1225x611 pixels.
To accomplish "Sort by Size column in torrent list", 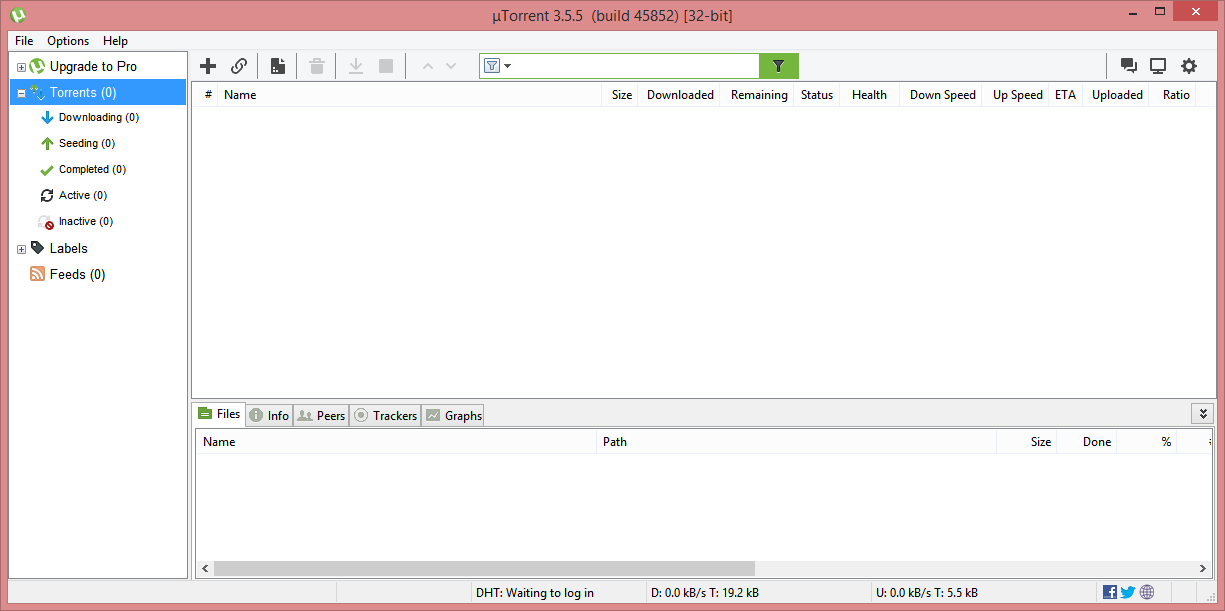I will tap(621, 95).
